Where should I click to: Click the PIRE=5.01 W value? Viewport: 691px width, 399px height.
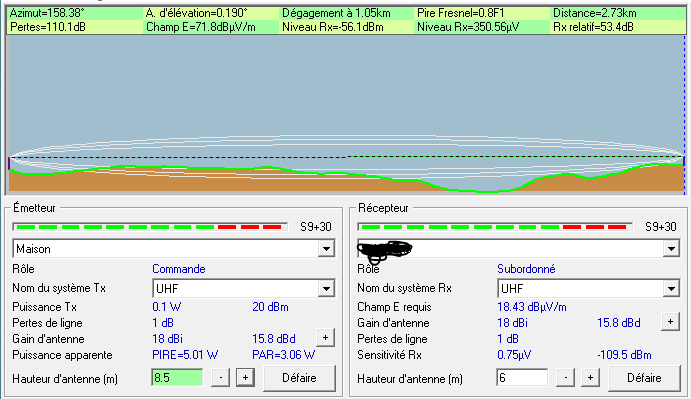pos(185,355)
